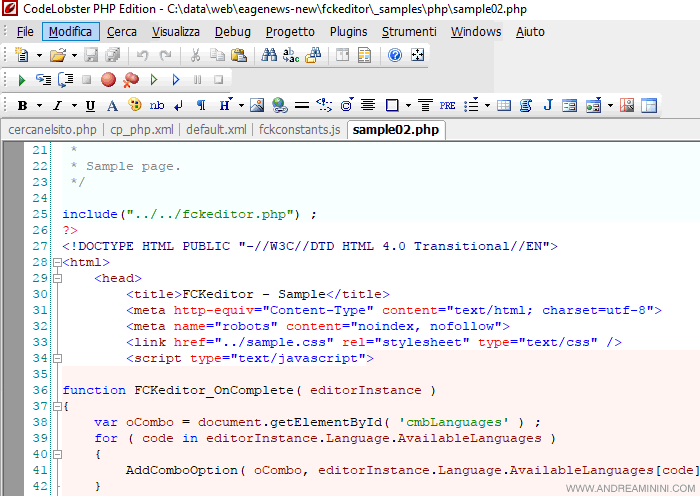Click the Horizontal rule icon
Image resolution: width=700 pixels, height=496 pixels.
tap(302, 106)
